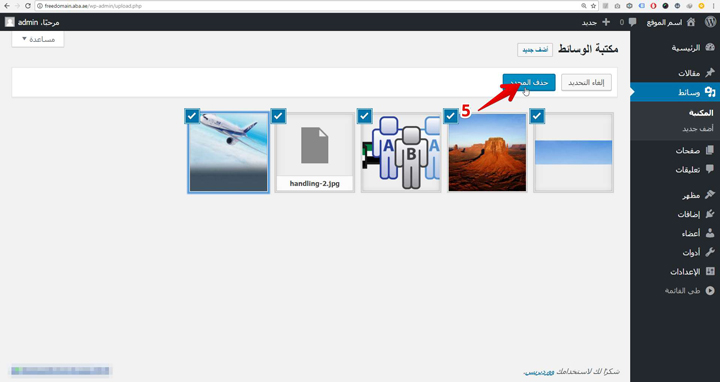Viewport: 720px width, 382px height.
Task: Expand the help (مساعدة) dropdown tab
Action: coord(38,39)
